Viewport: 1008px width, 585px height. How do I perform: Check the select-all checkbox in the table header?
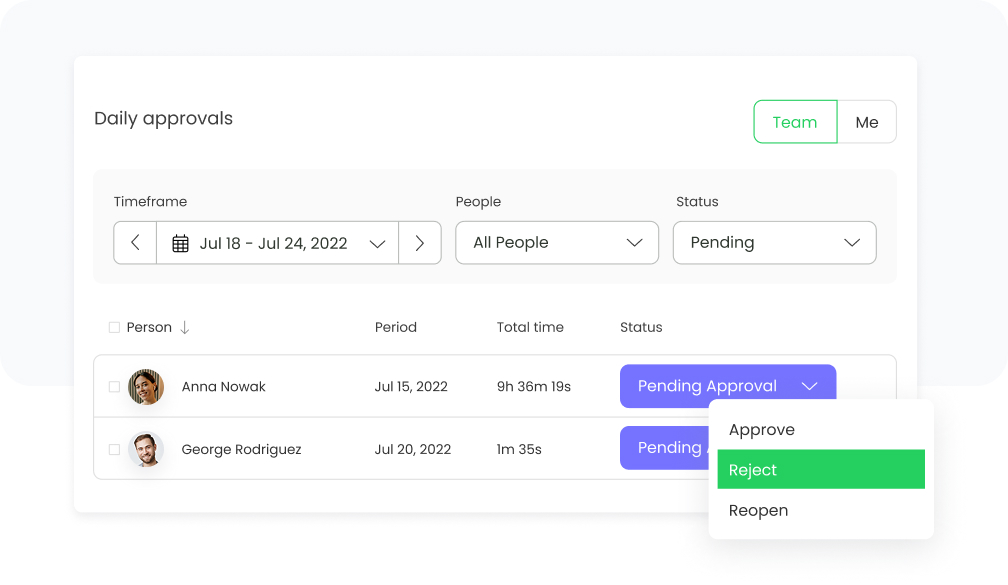coord(114,327)
